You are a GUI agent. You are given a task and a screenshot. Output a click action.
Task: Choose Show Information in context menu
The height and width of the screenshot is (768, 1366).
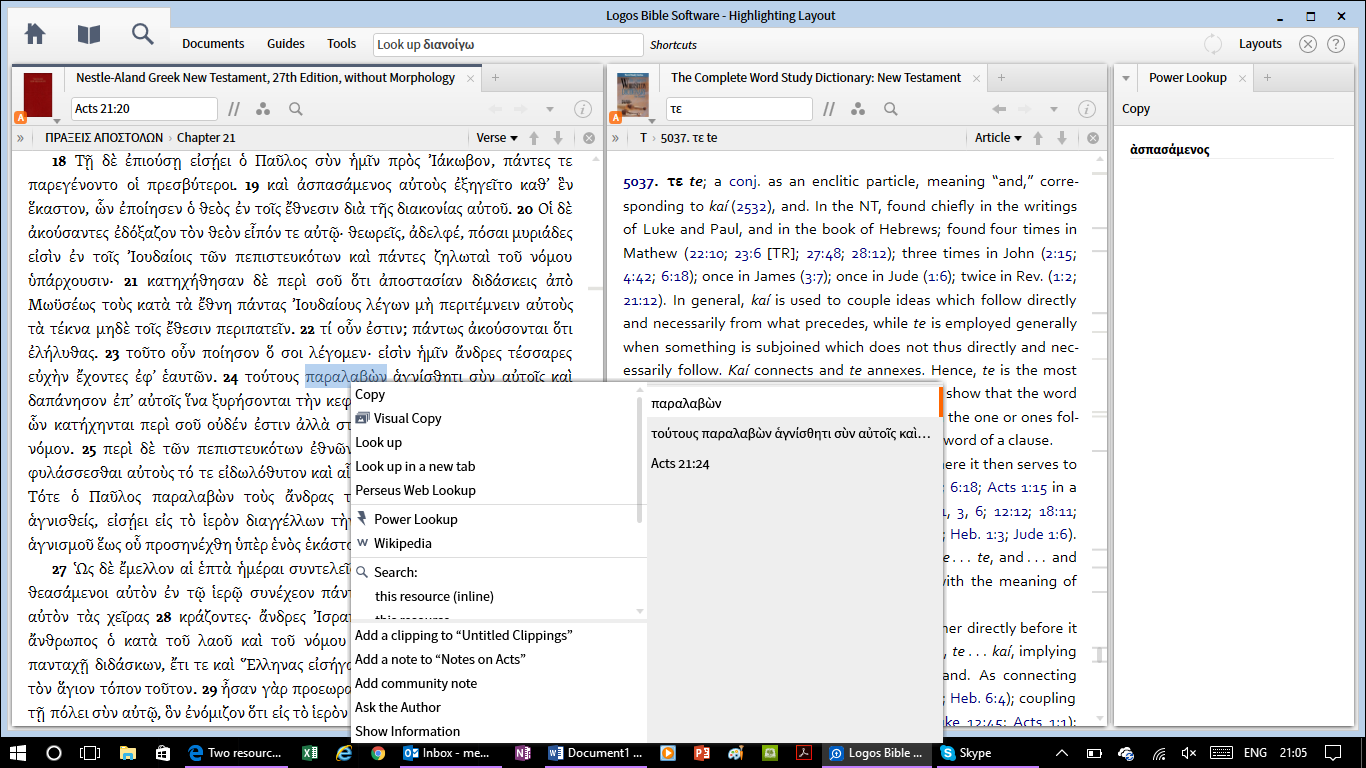click(x=498, y=731)
